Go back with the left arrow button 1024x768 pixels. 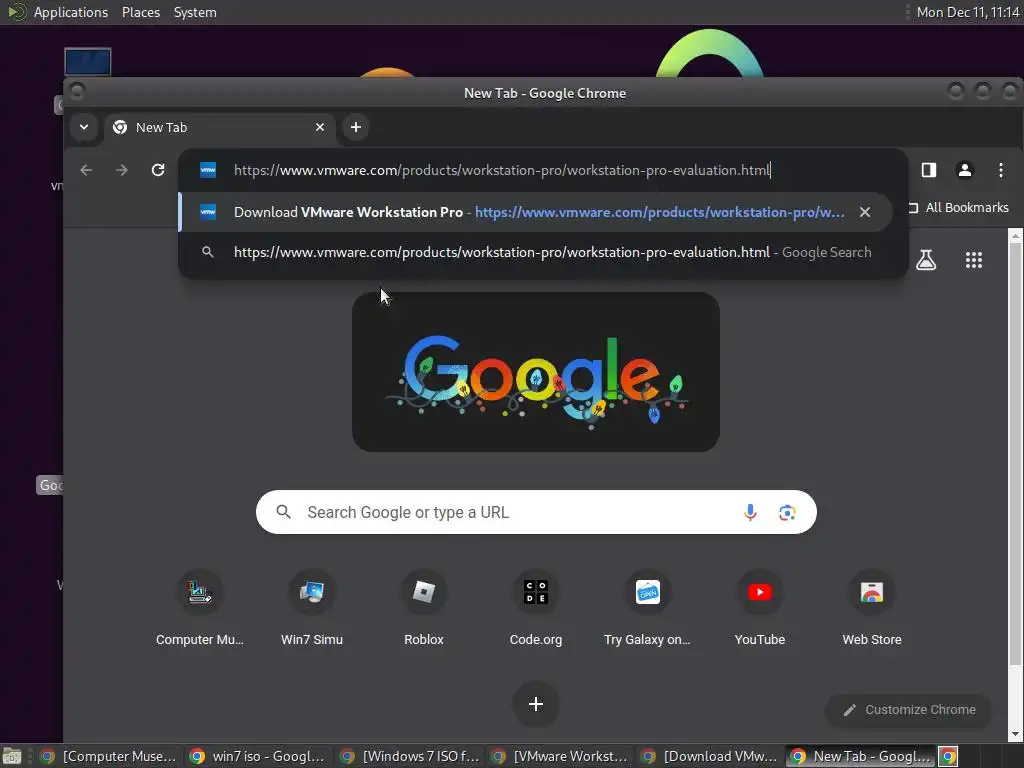click(x=86, y=170)
